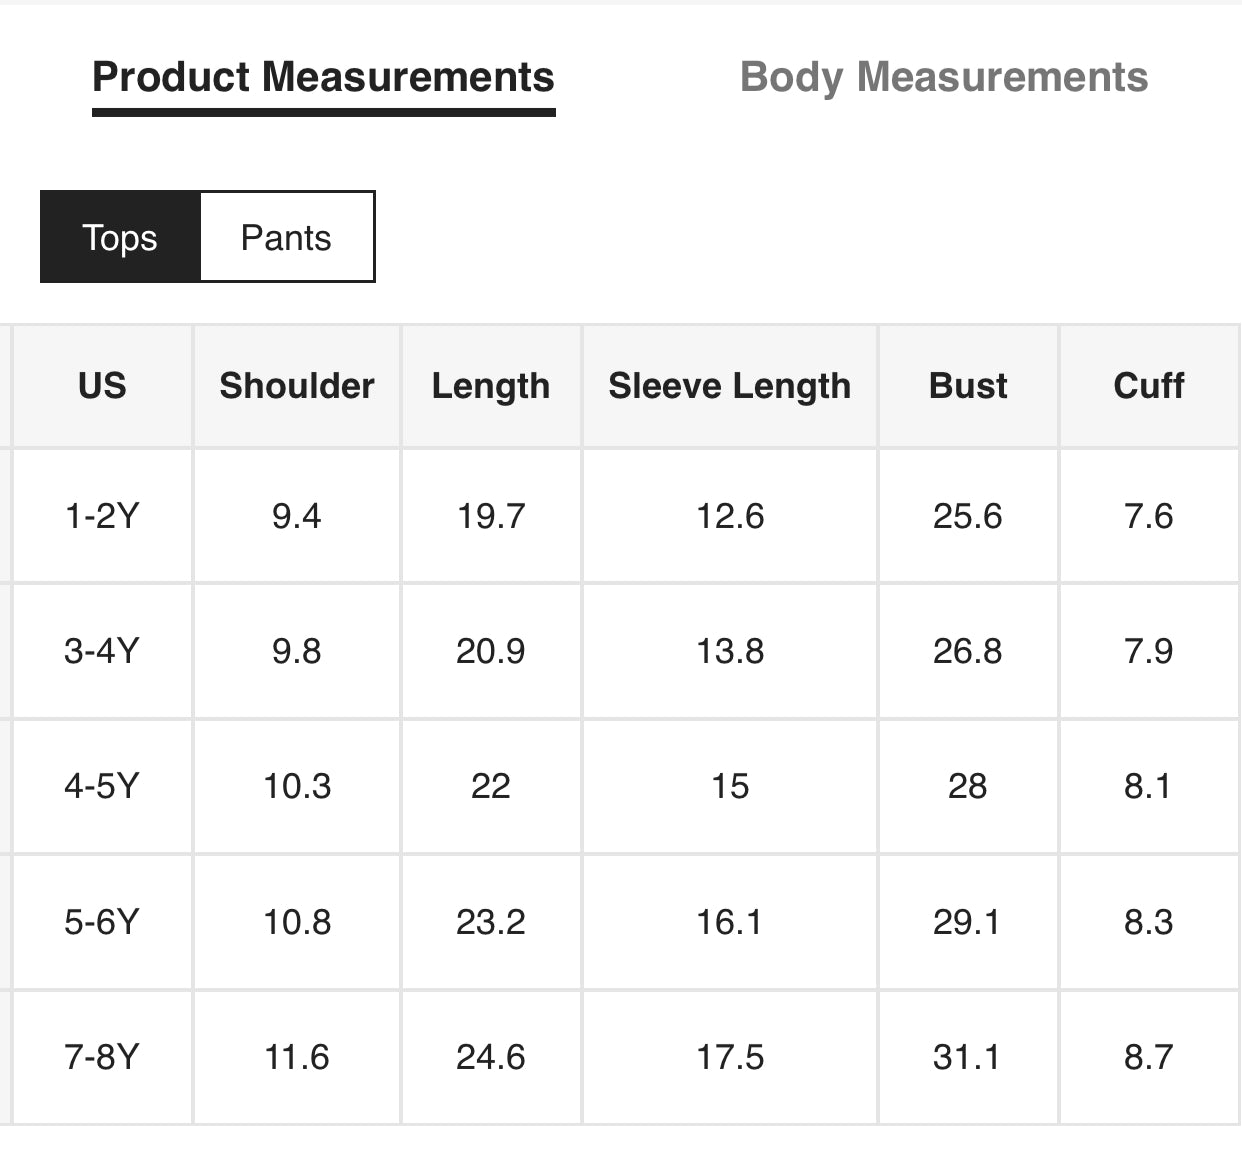Click the 23.2 length value cell
Image resolution: width=1242 pixels, height=1155 pixels.
coord(491,922)
